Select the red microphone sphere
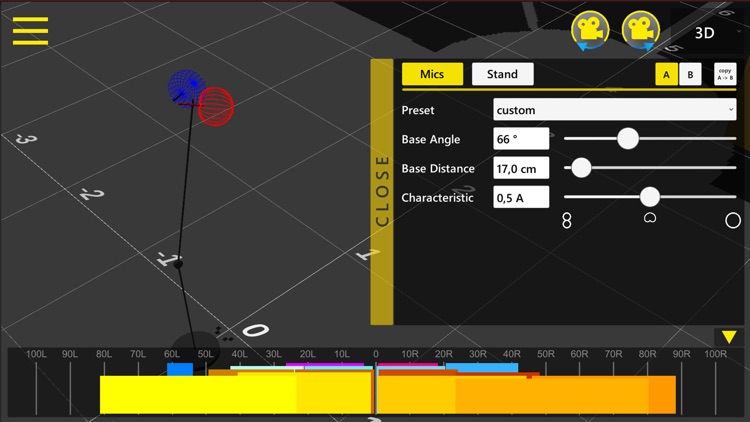The width and height of the screenshot is (750, 422). (x=216, y=106)
